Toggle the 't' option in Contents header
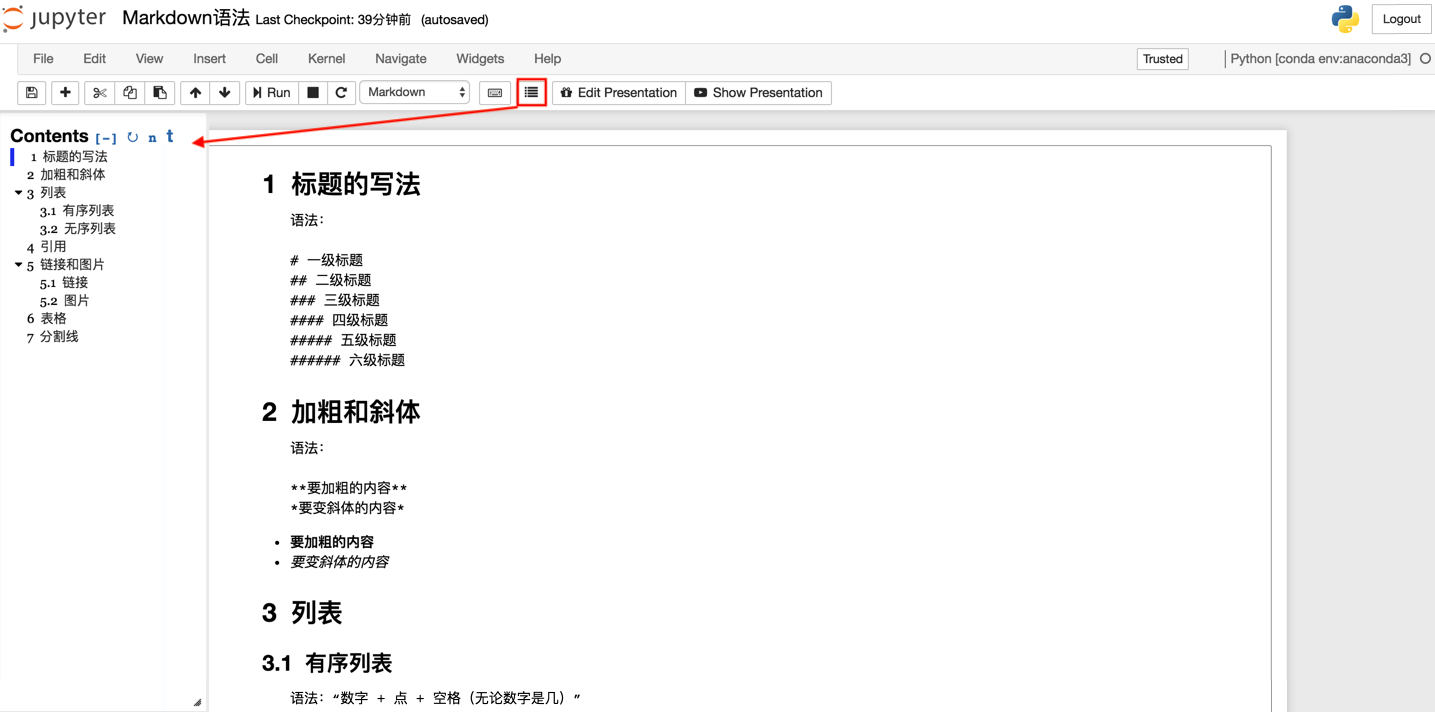1435x712 pixels. tap(169, 136)
